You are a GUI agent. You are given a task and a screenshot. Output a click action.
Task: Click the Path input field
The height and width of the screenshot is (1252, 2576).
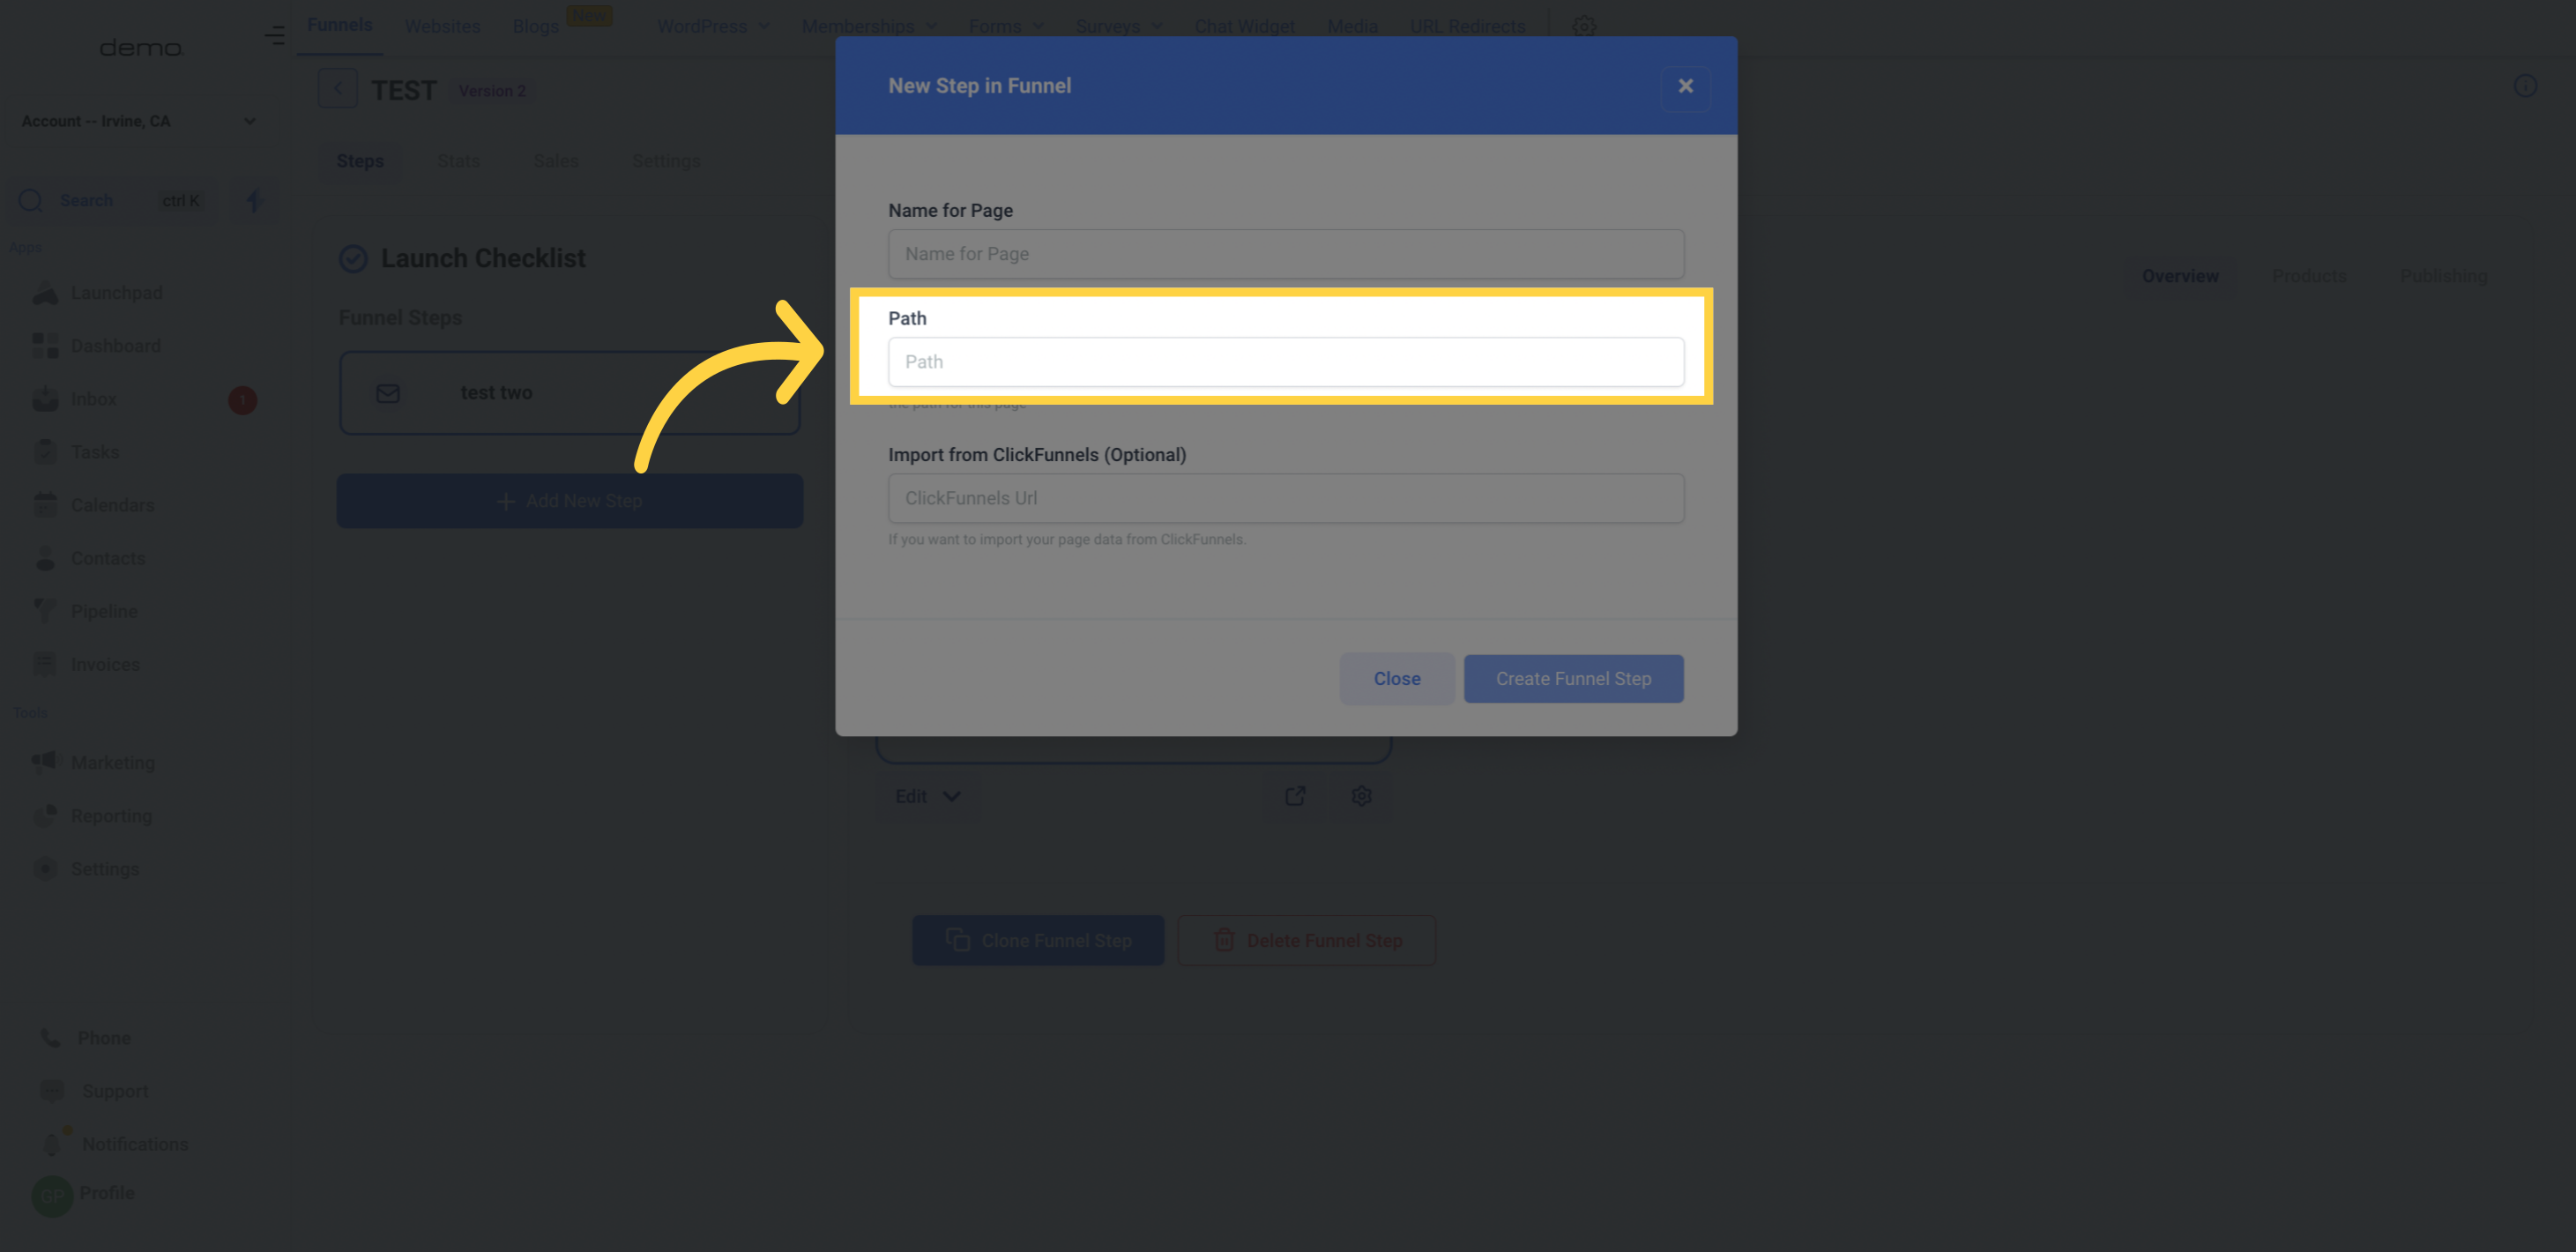click(x=1286, y=361)
